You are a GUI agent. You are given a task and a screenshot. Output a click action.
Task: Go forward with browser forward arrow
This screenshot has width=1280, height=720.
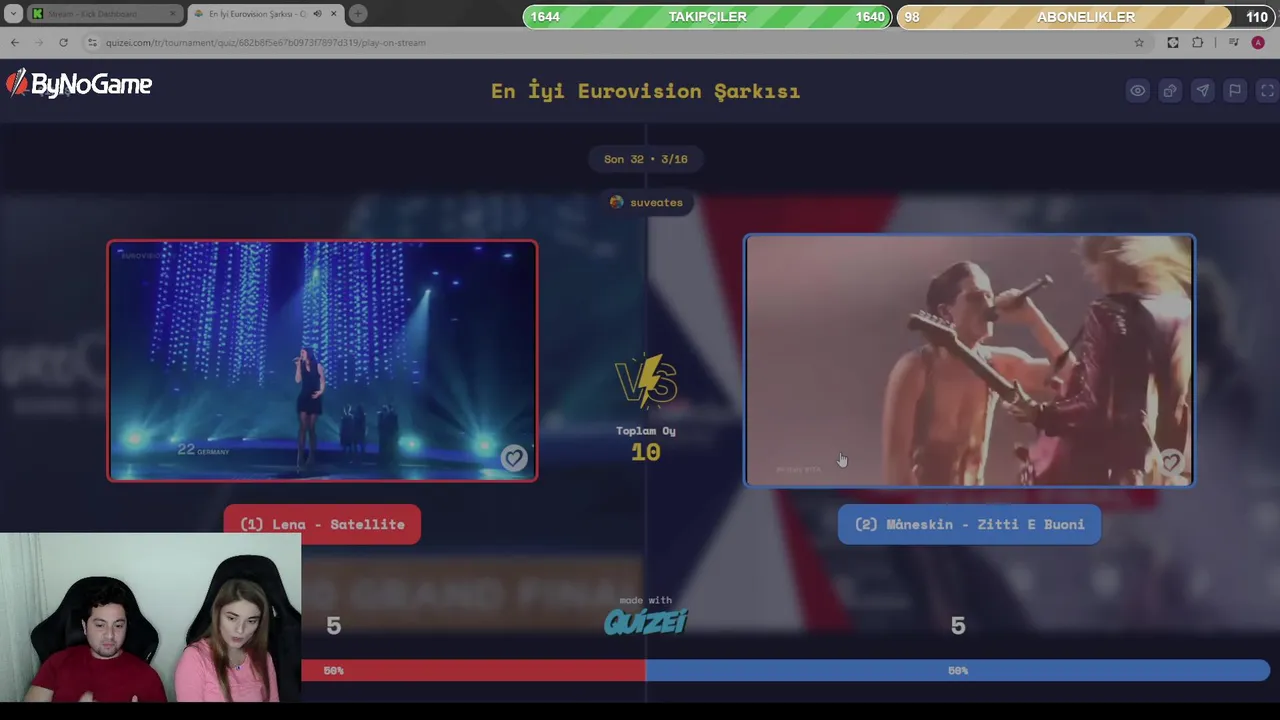(39, 42)
